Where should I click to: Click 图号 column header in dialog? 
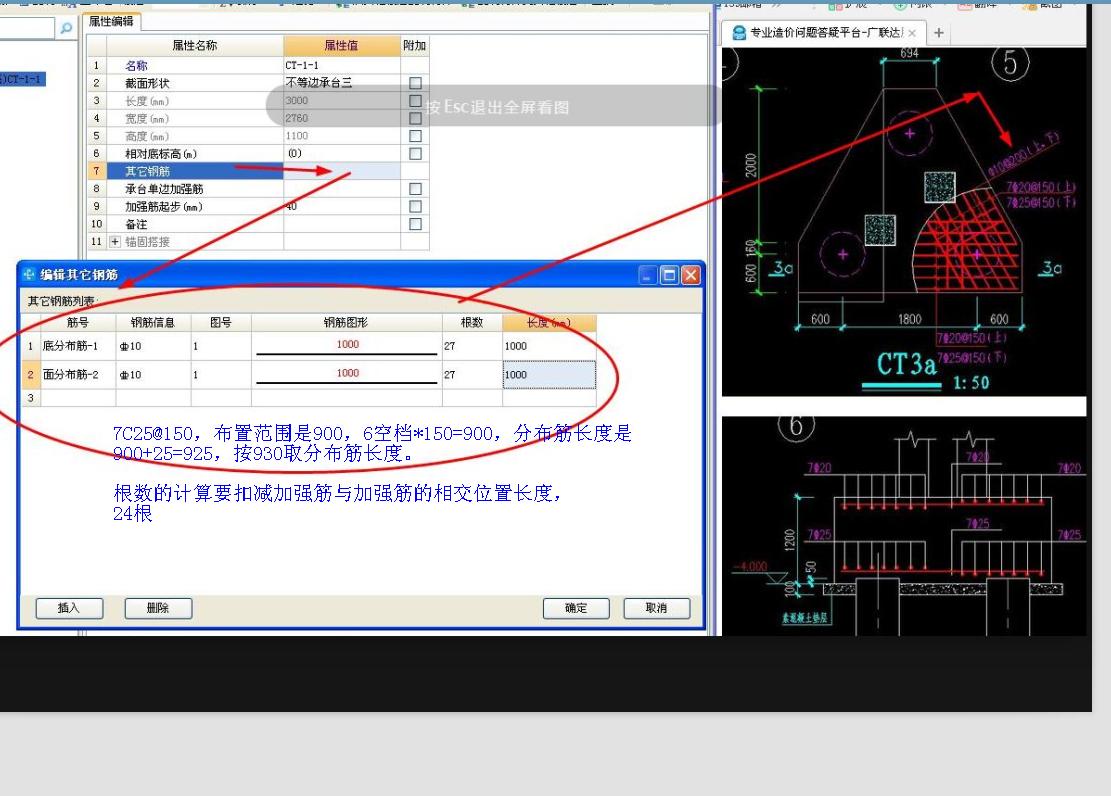pos(221,323)
